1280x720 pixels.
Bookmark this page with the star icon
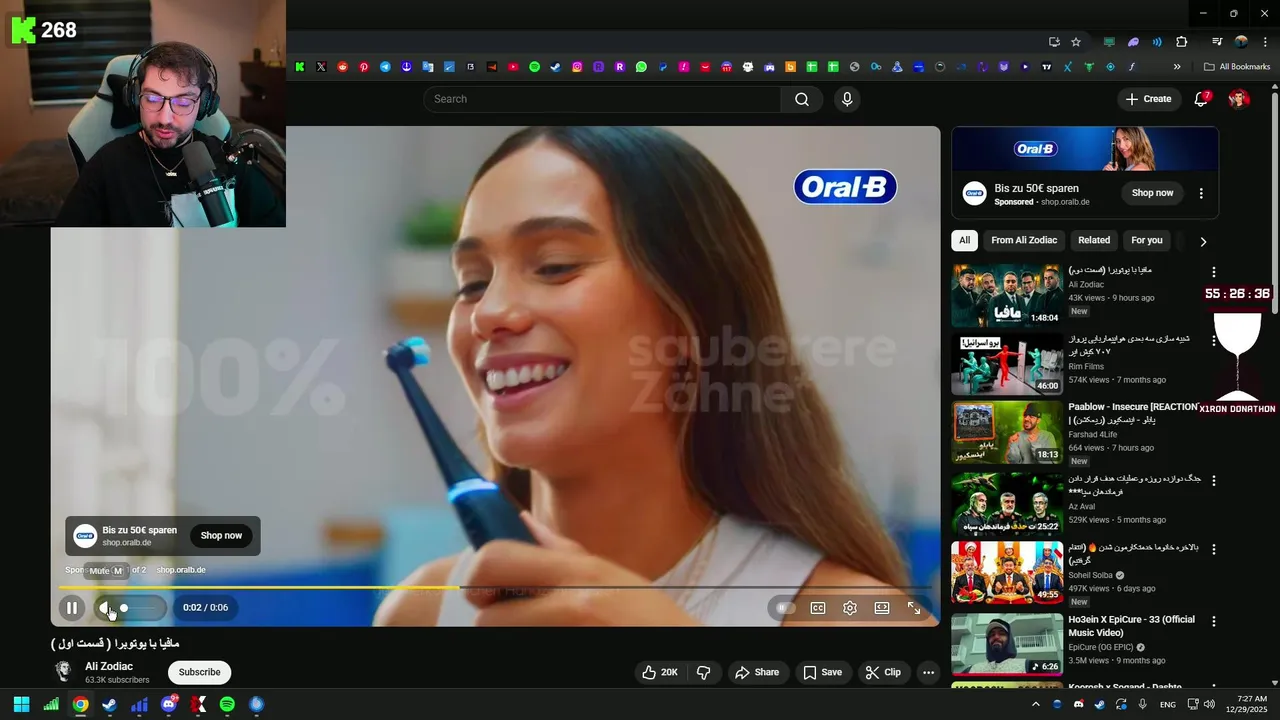pyautogui.click(x=1076, y=42)
